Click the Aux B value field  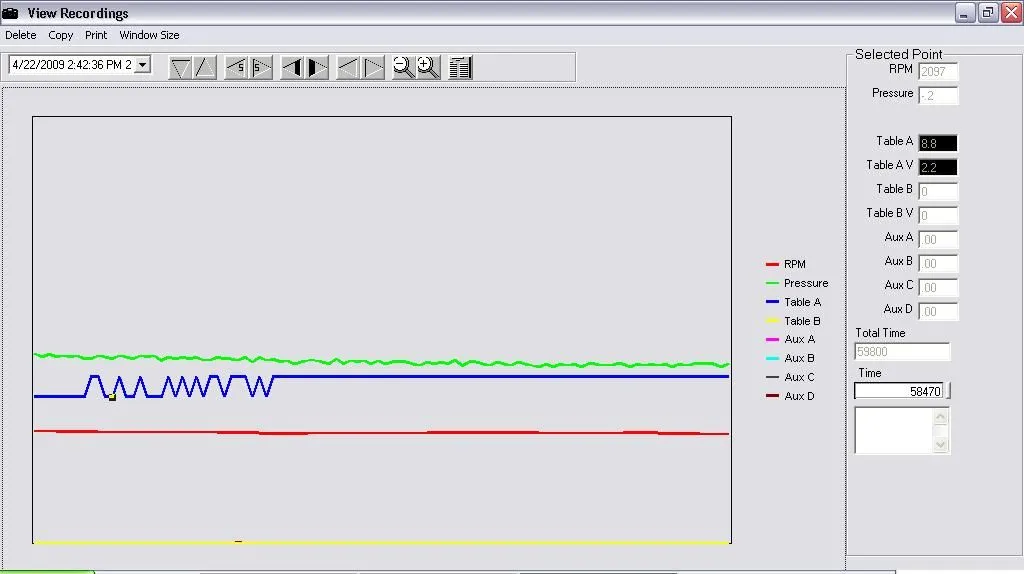click(x=938, y=263)
